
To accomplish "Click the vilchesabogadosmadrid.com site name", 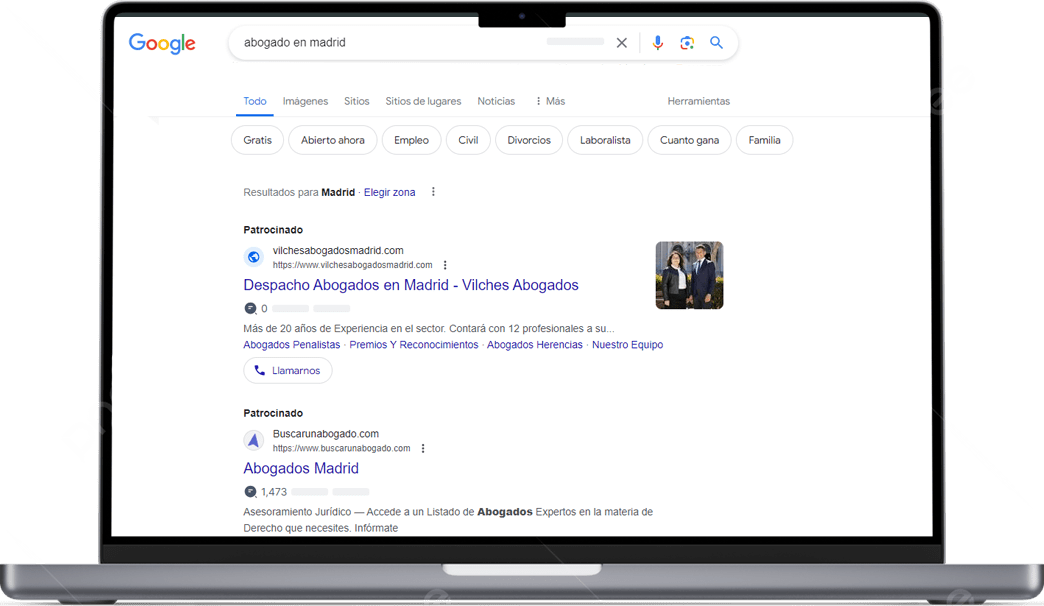I will pos(338,250).
